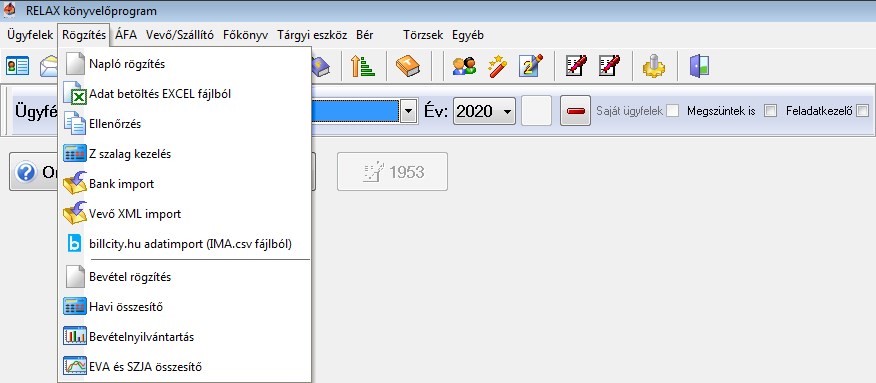876x383 pixels.
Task: Click the blank square button beside year
Action: (536, 111)
